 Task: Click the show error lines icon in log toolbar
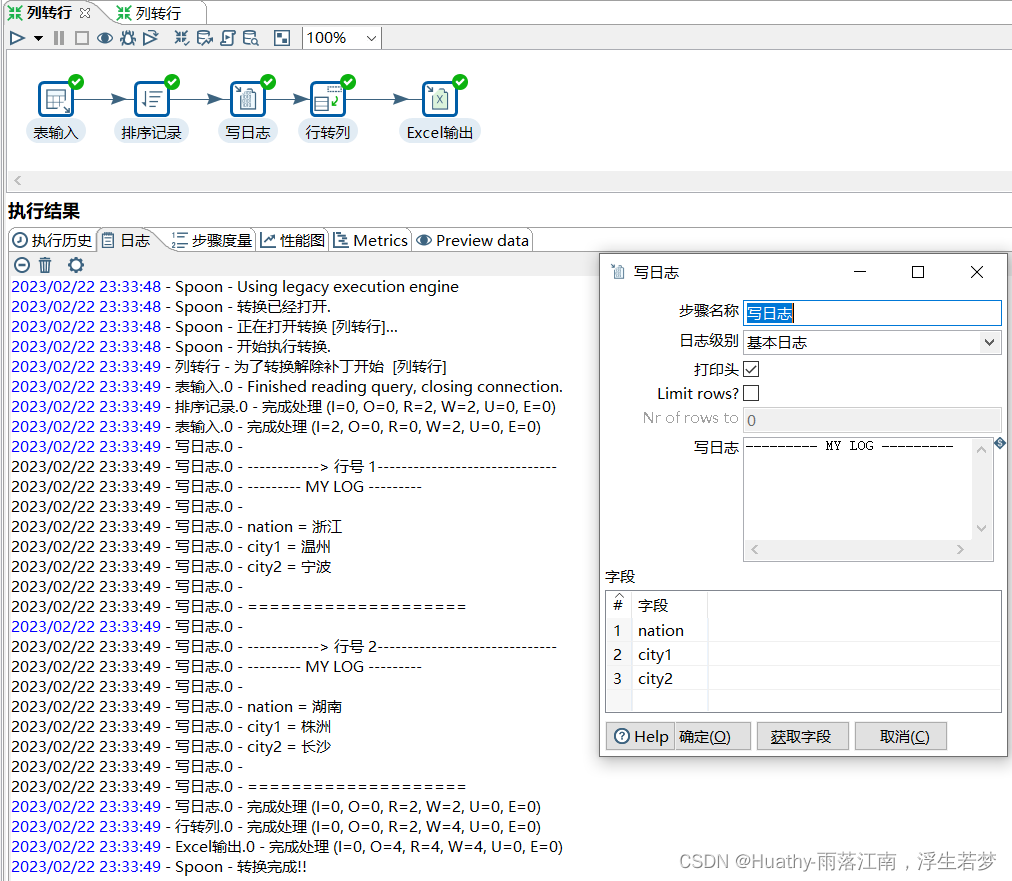click(22, 265)
